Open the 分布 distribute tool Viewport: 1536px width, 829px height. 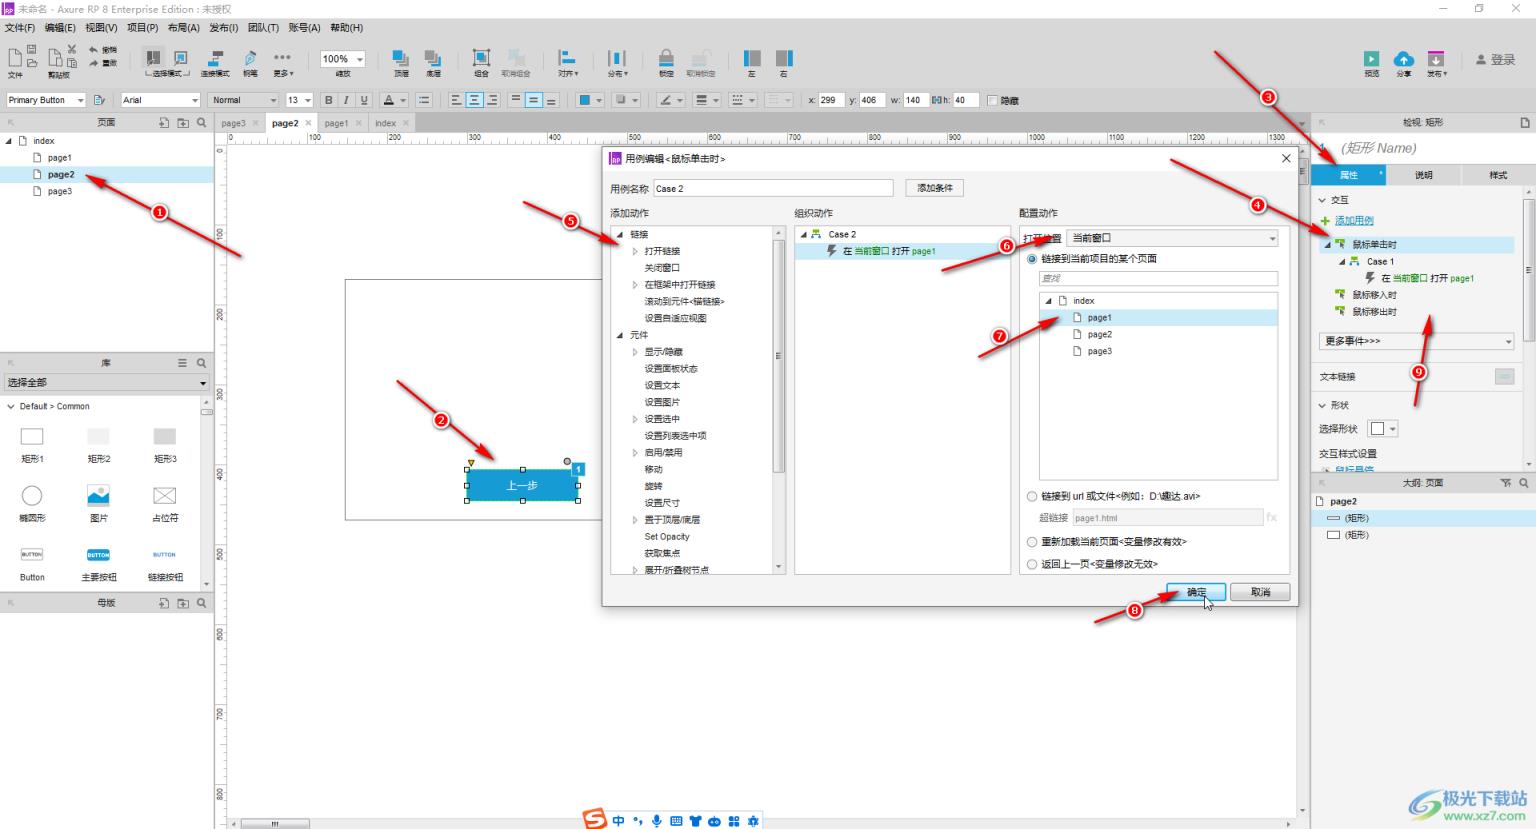[617, 62]
